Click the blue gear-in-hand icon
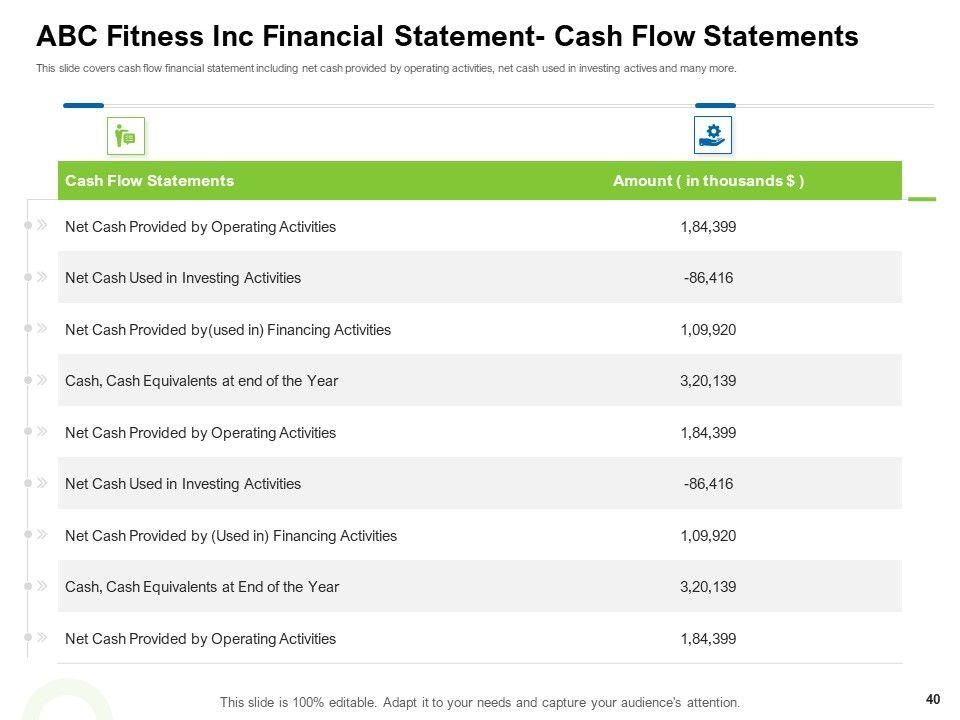960x720 pixels. click(x=713, y=135)
